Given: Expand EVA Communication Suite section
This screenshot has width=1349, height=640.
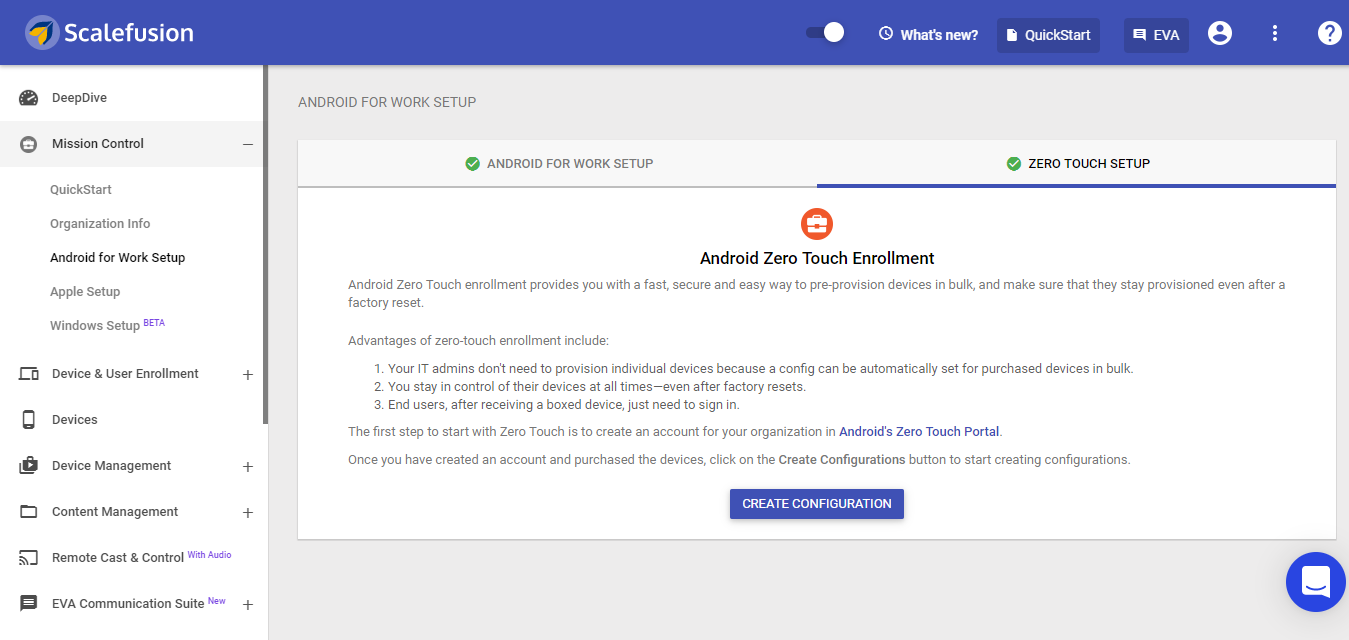Looking at the screenshot, I should click(x=248, y=605).
